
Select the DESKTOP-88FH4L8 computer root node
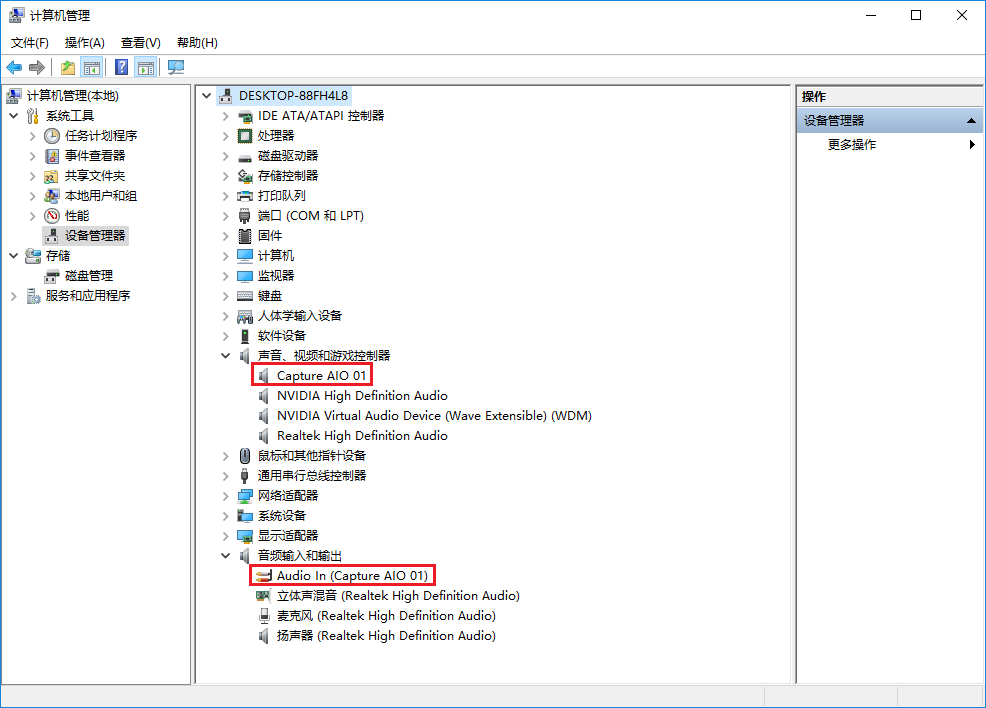[293, 95]
